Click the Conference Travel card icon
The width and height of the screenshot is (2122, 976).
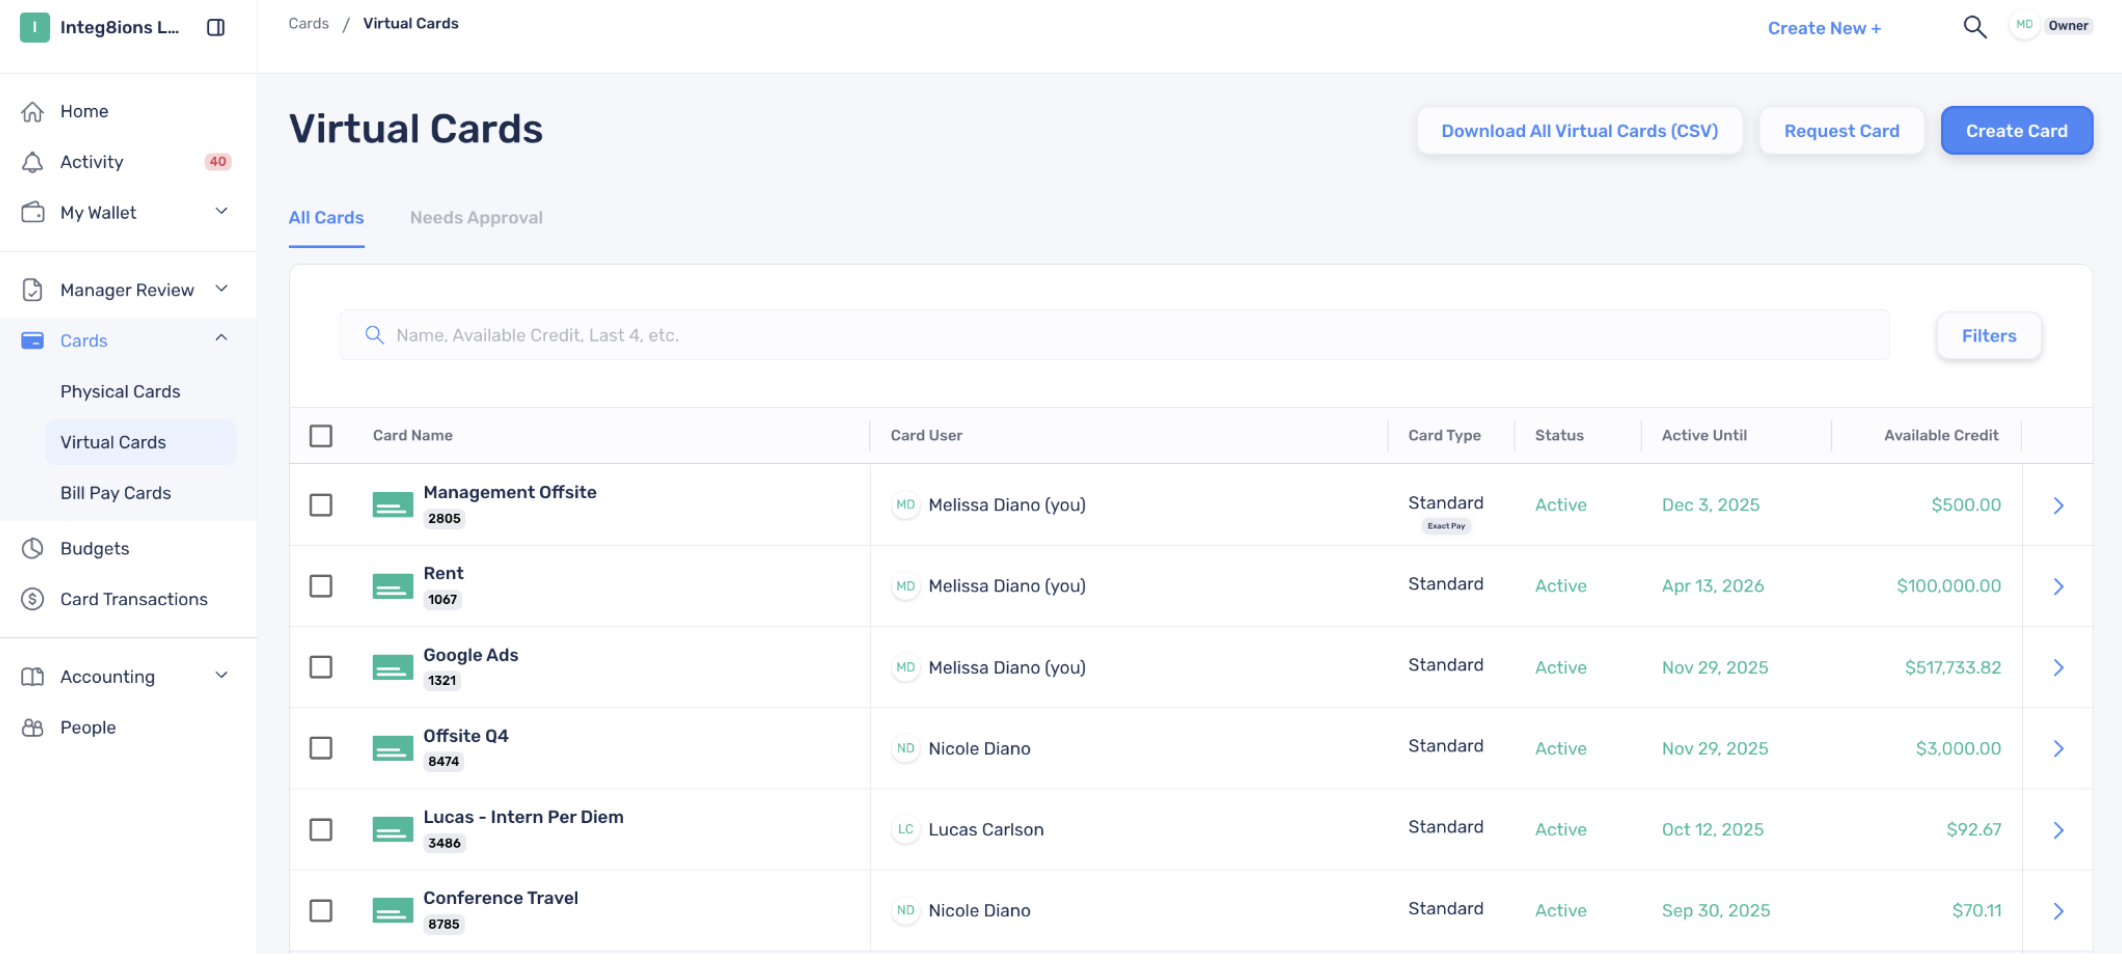[x=392, y=911]
